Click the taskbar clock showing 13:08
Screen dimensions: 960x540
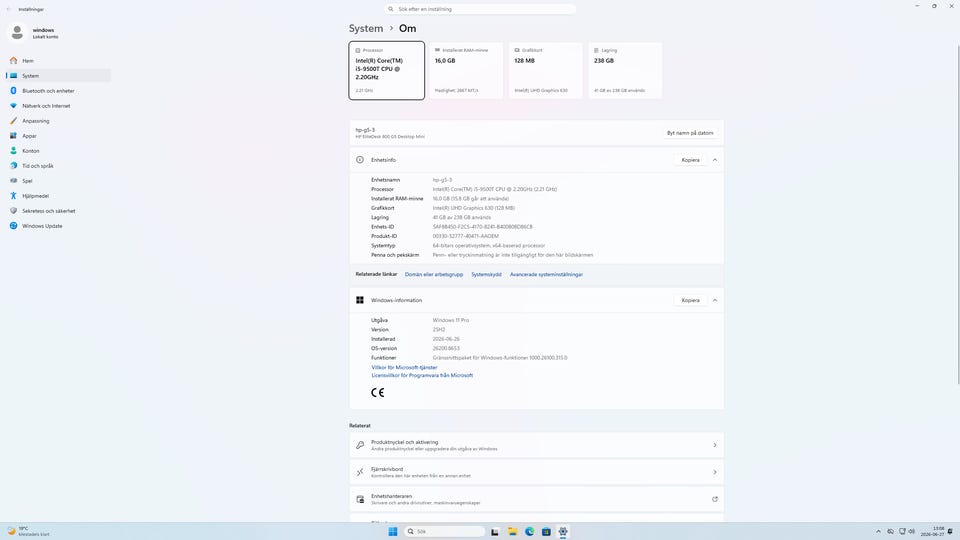[x=932, y=531]
